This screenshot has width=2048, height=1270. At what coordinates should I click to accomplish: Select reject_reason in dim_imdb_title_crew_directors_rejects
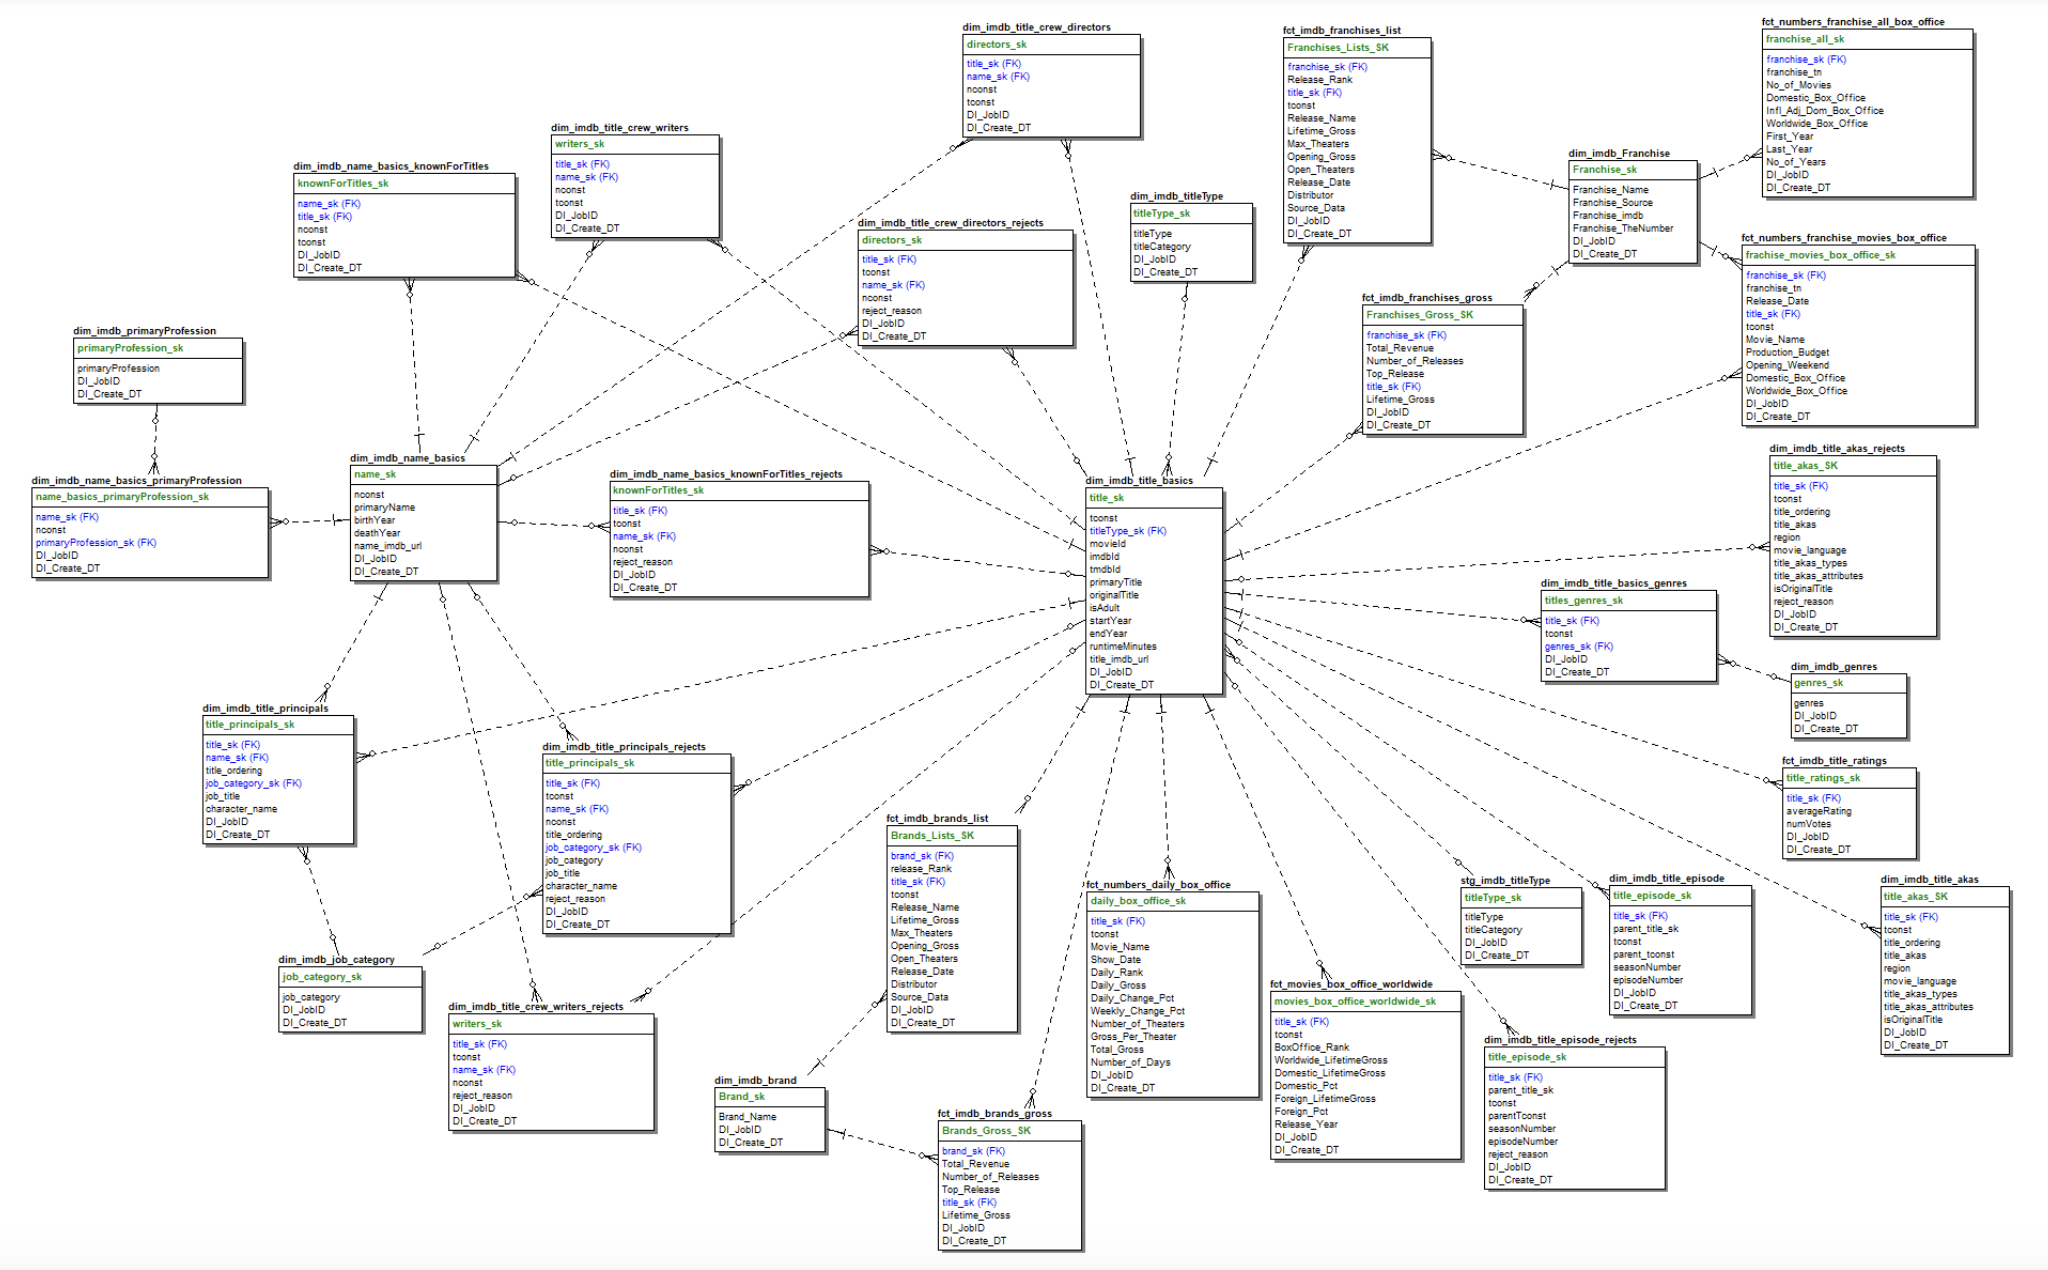tap(891, 311)
